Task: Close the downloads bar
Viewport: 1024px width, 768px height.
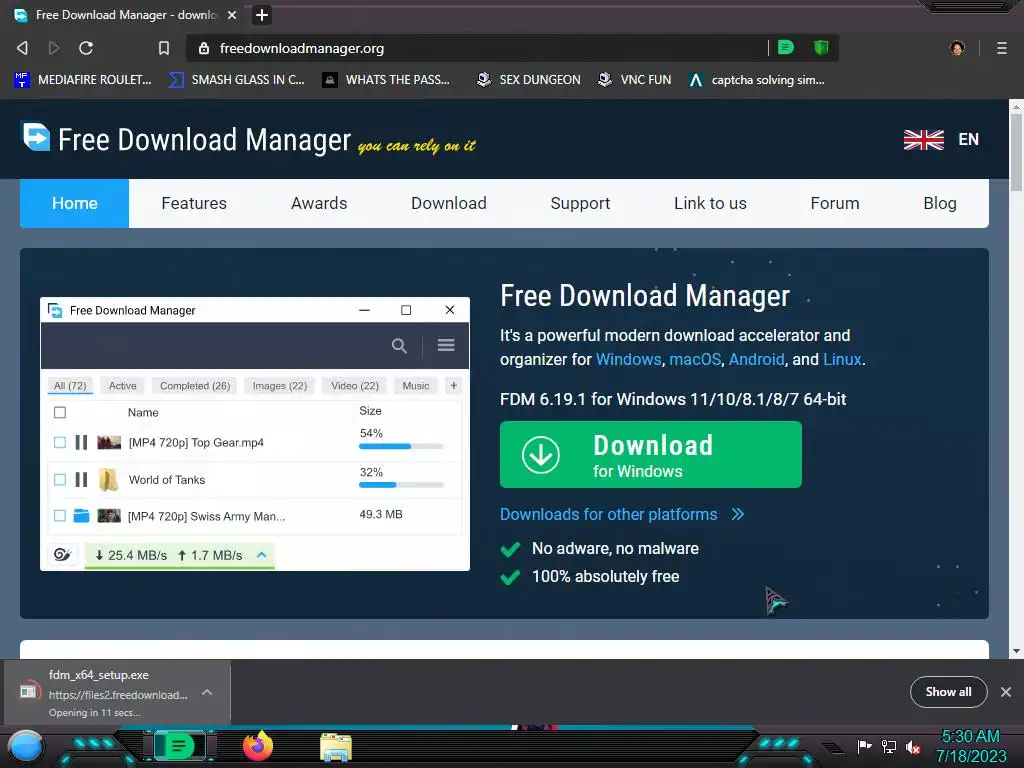Action: (x=1006, y=692)
